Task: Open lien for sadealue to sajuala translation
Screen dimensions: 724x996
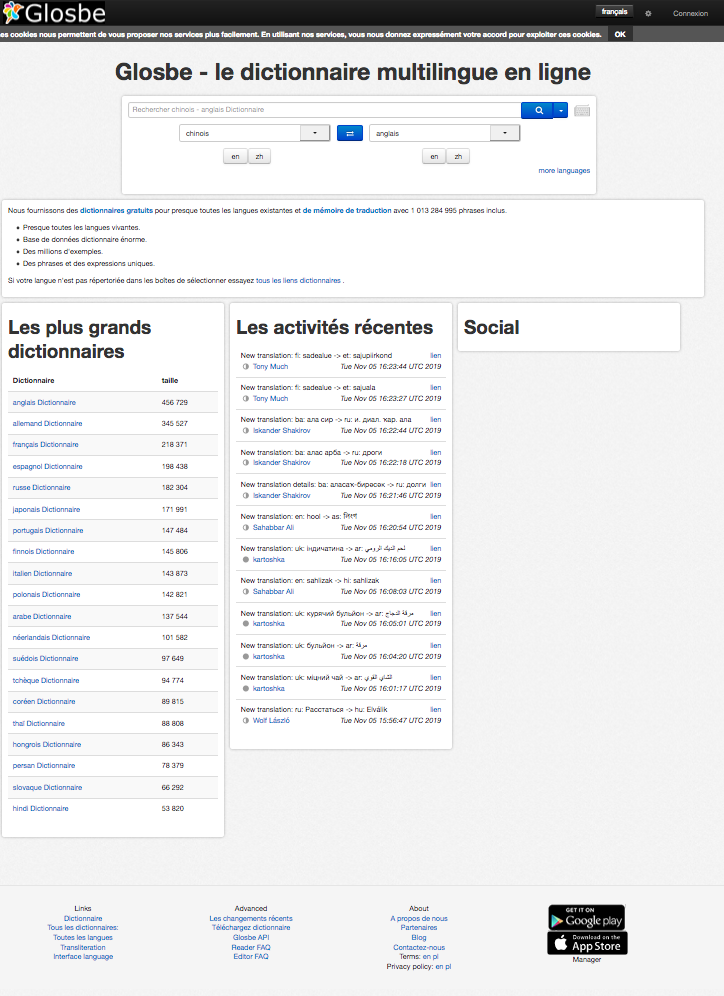Action: click(x=435, y=387)
